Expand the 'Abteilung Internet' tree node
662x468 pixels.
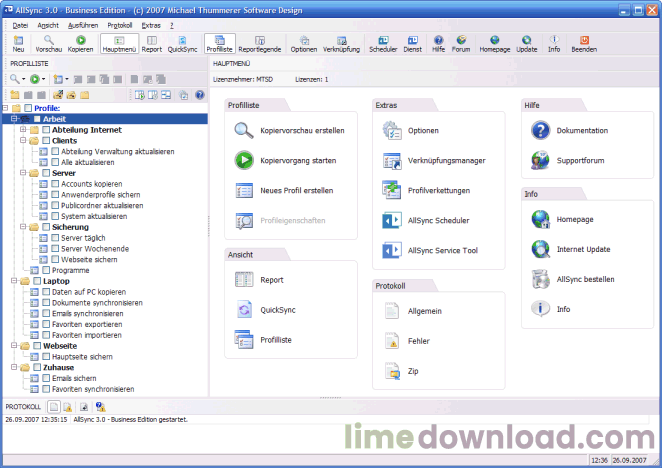click(x=23, y=129)
